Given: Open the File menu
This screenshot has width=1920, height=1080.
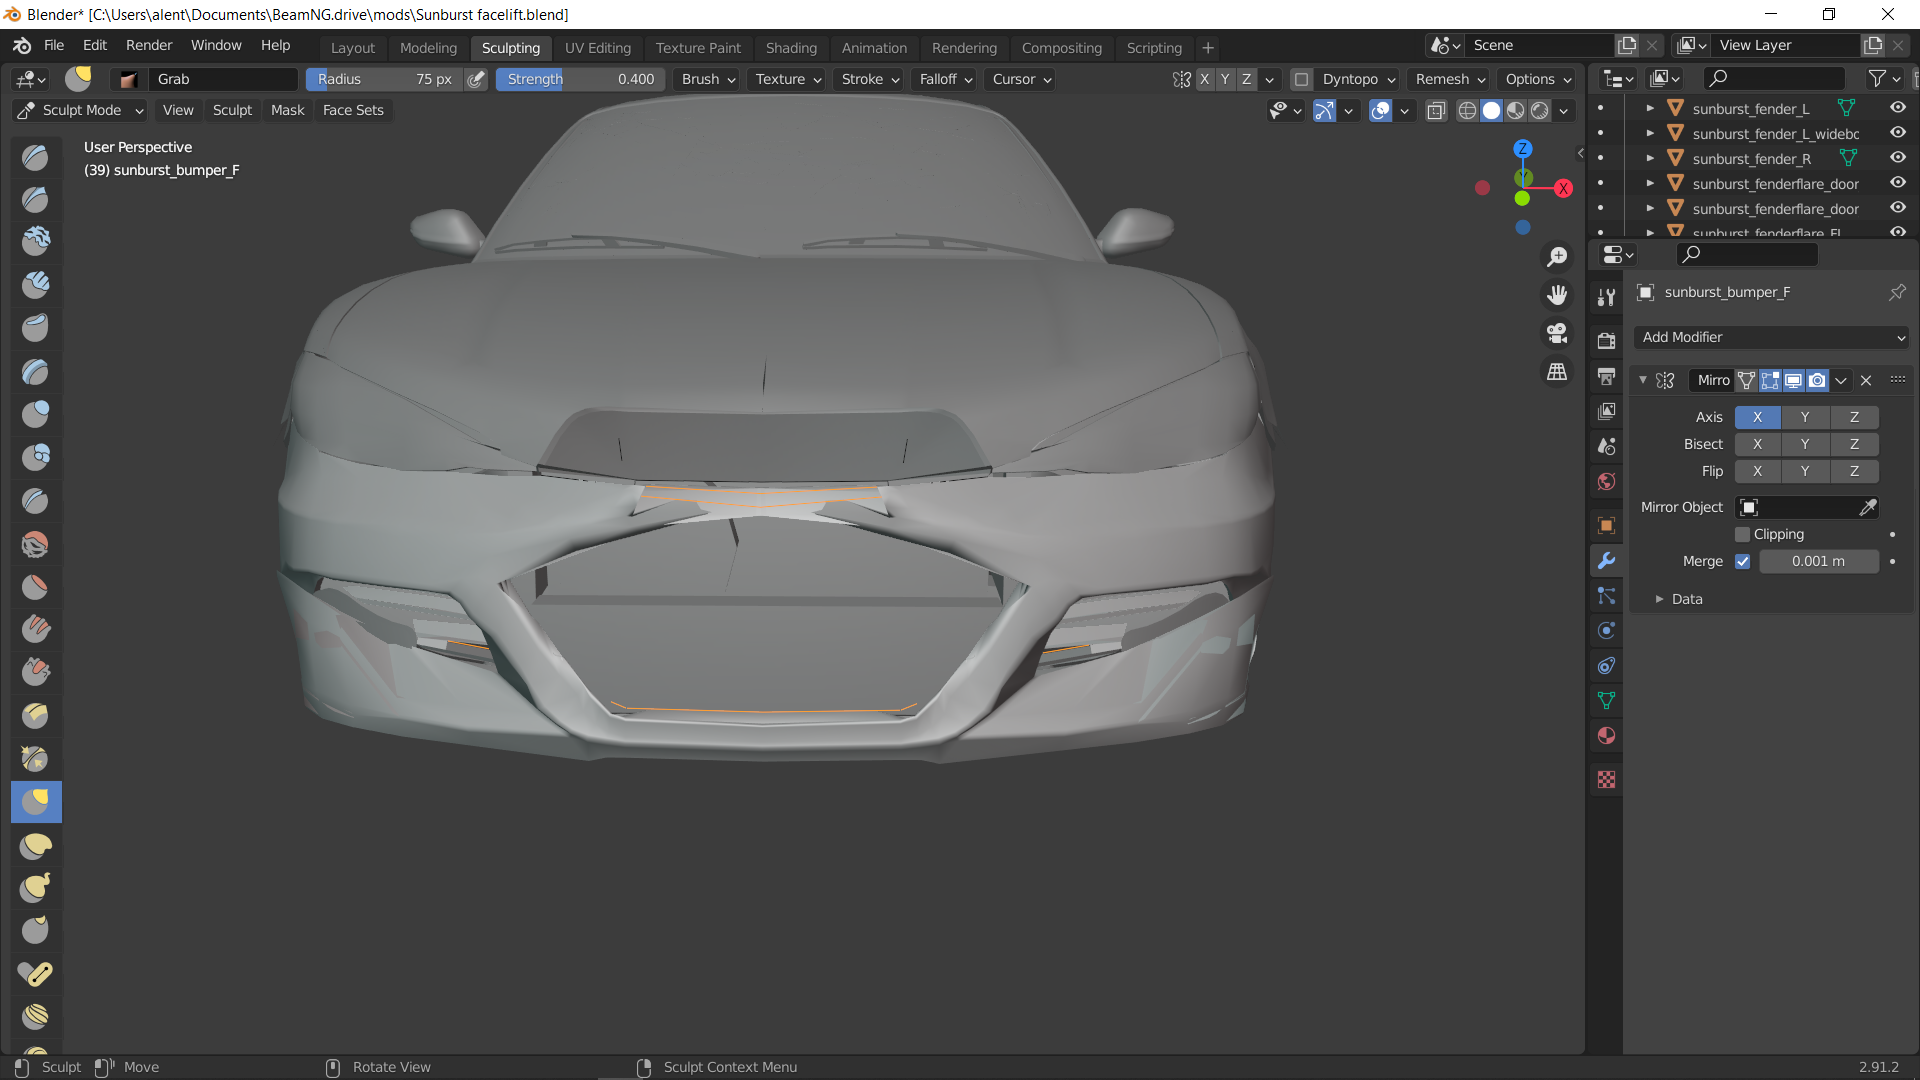Looking at the screenshot, I should (x=54, y=45).
